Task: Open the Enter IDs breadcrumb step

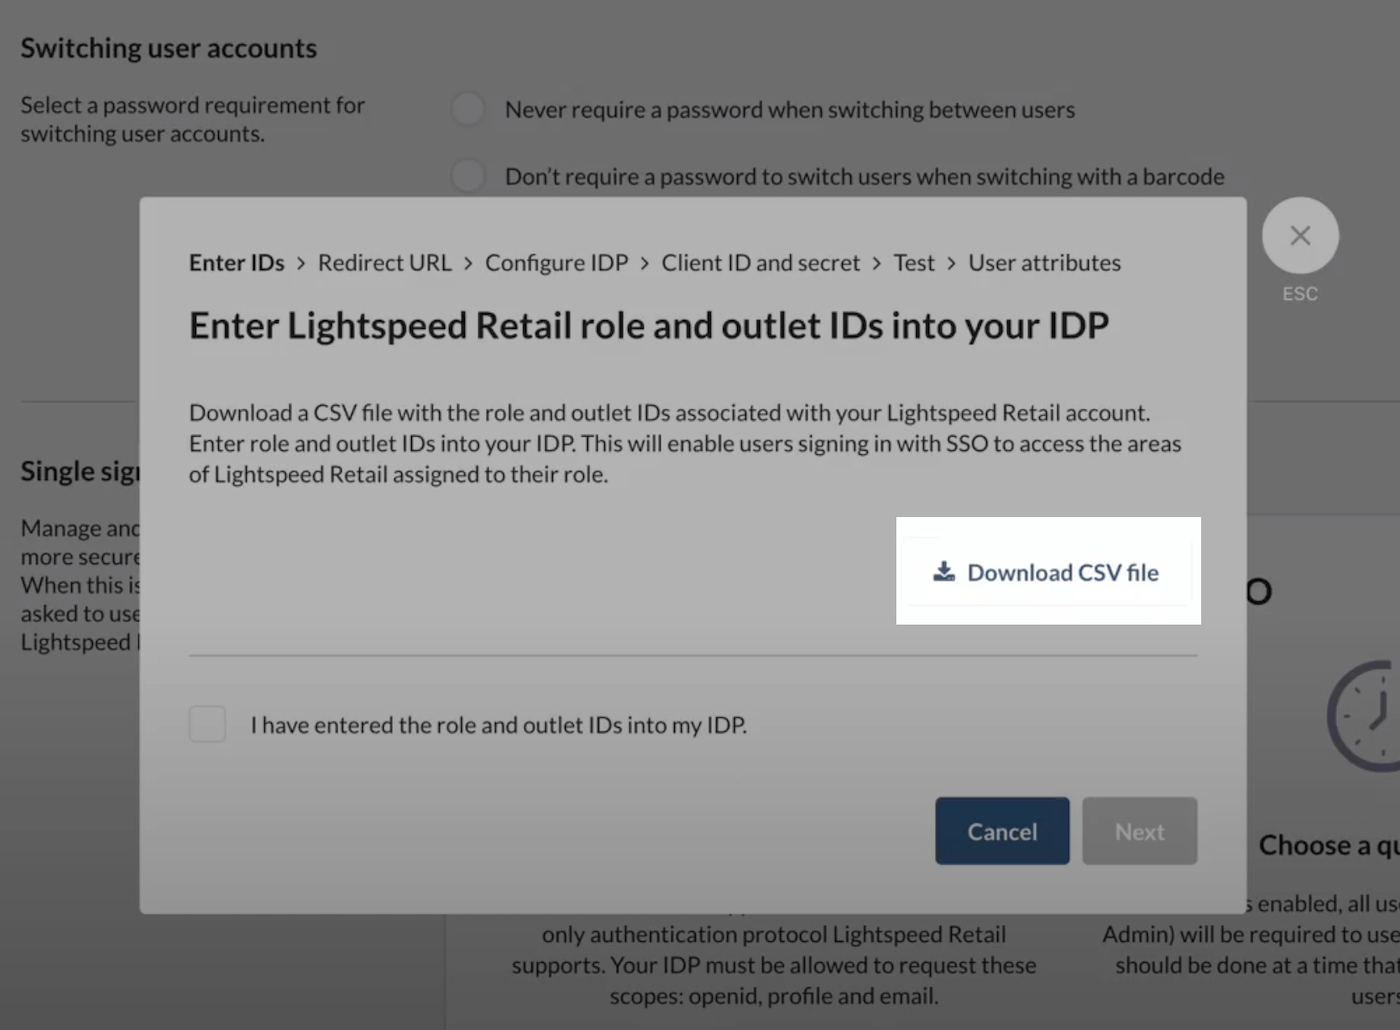Action: coord(236,262)
